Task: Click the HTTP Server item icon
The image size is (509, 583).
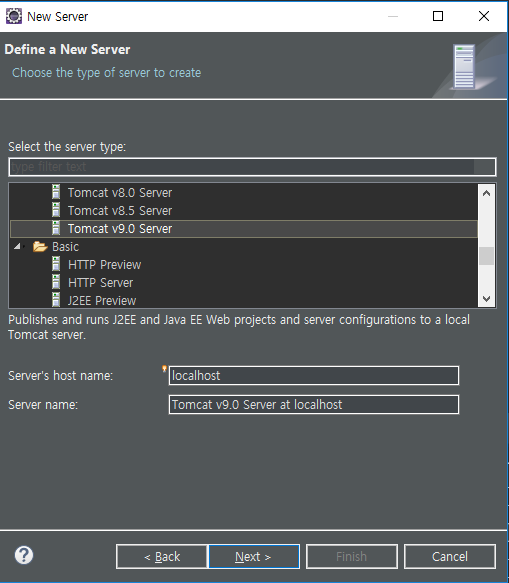Action: click(x=56, y=282)
